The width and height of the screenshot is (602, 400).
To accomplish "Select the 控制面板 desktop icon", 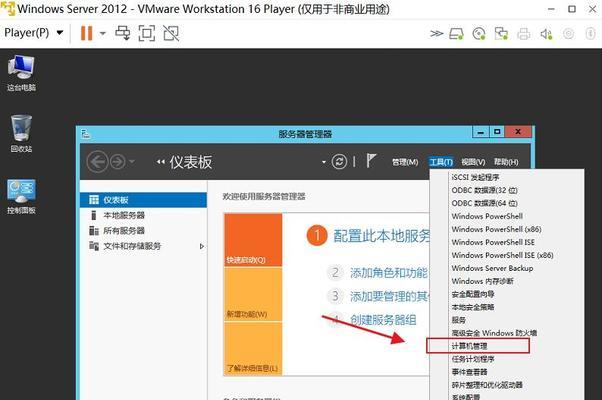I will 21,196.
